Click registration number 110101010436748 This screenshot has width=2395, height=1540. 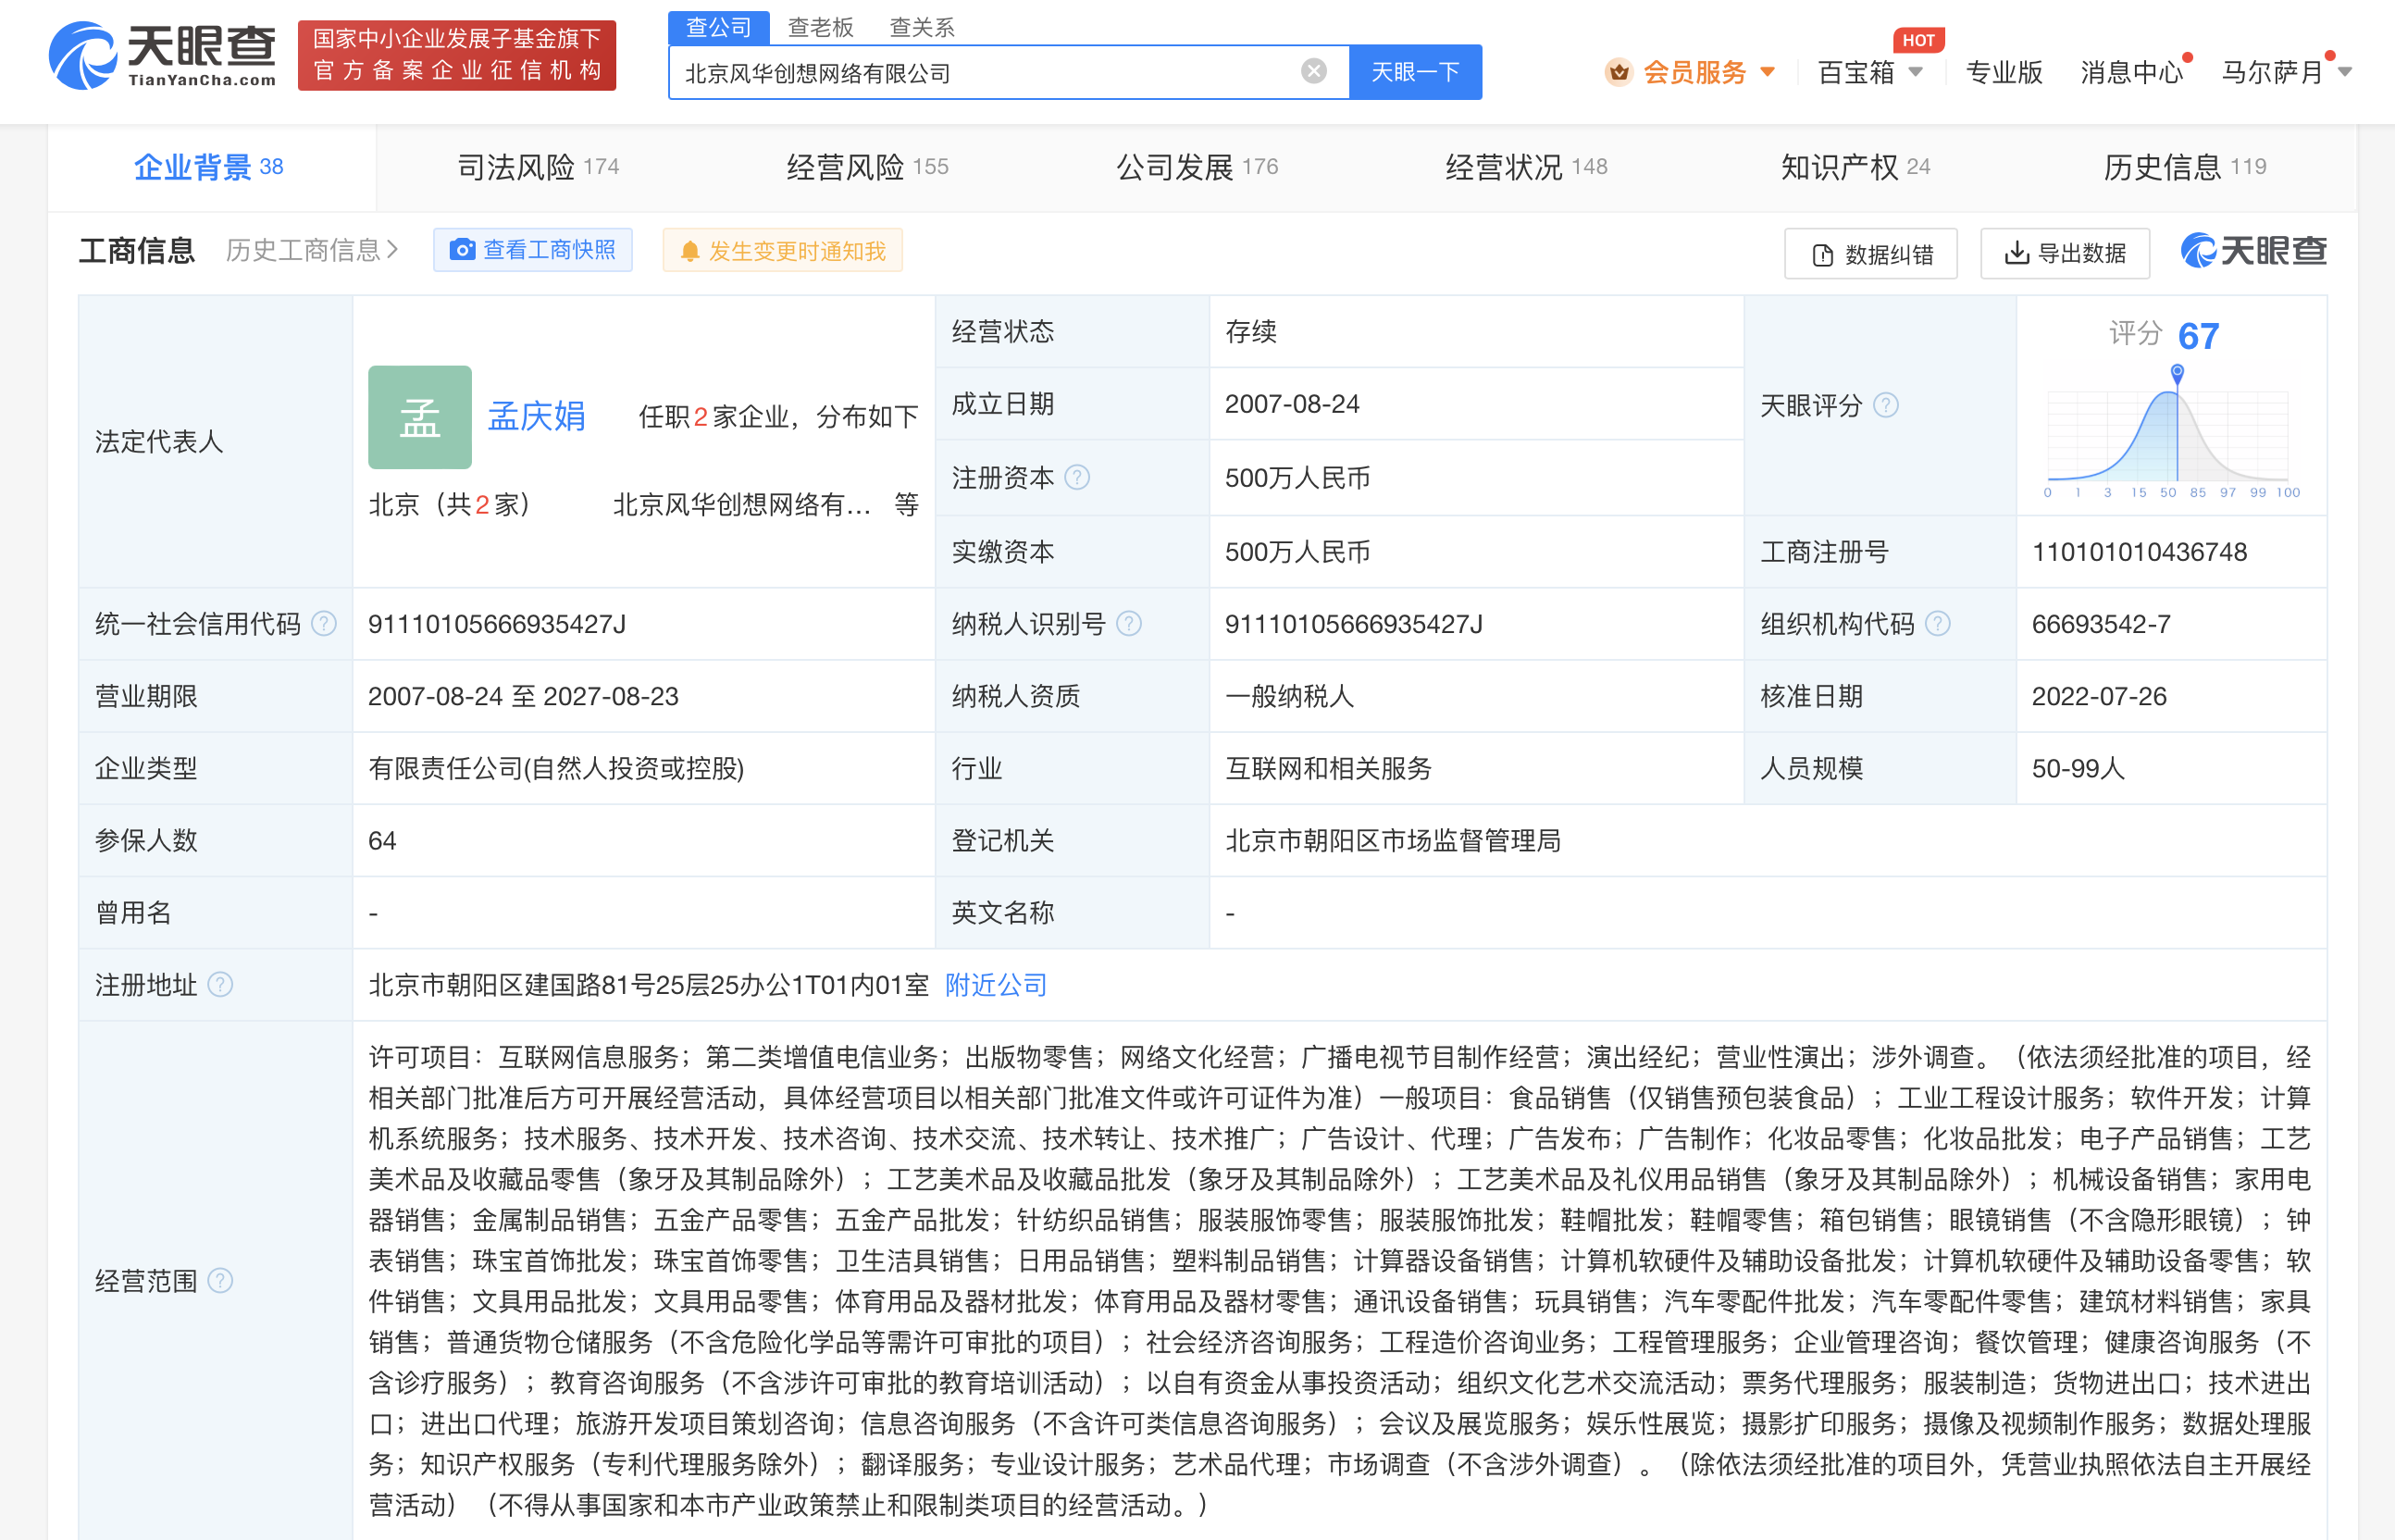2139,552
